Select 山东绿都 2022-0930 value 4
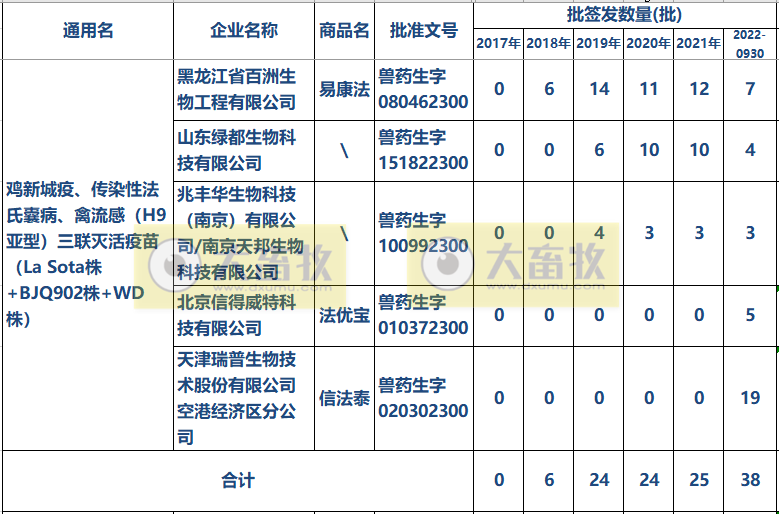Screen dimensions: 779x514 (750, 150)
